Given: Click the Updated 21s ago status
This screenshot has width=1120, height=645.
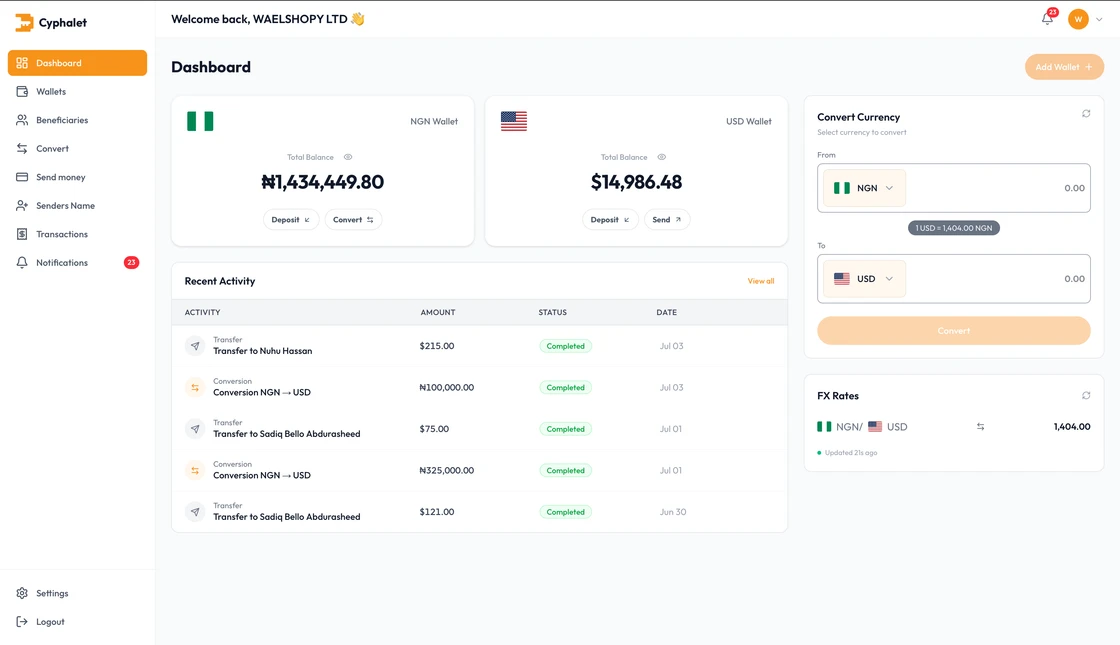Looking at the screenshot, I should pos(847,453).
